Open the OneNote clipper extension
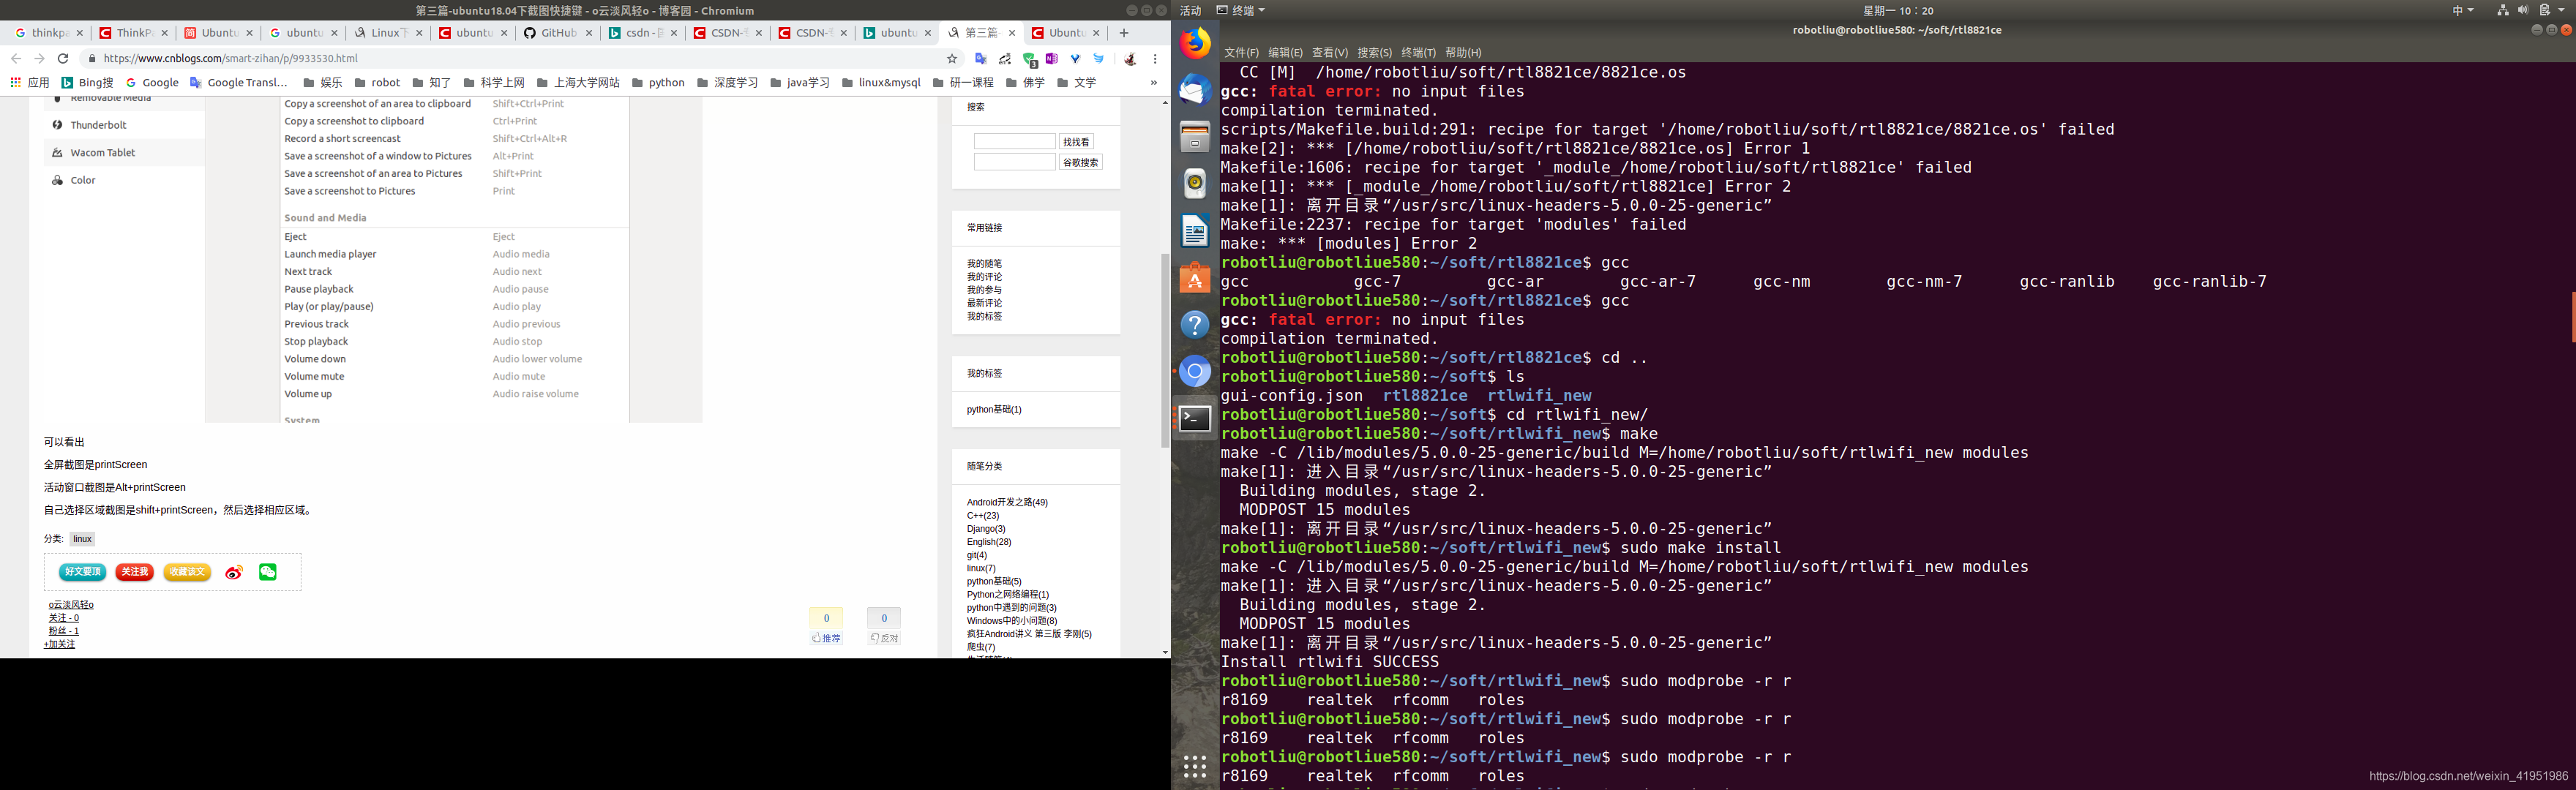 pos(1052,59)
